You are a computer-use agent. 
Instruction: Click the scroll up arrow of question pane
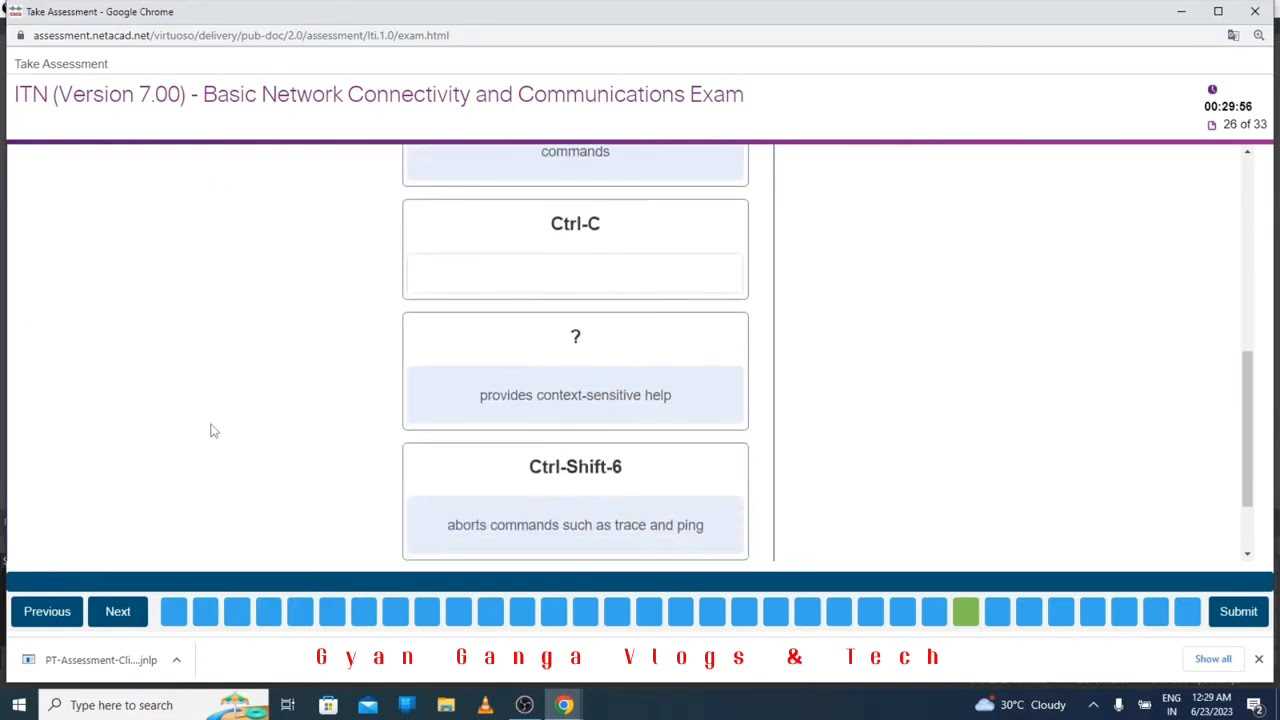click(x=1247, y=152)
